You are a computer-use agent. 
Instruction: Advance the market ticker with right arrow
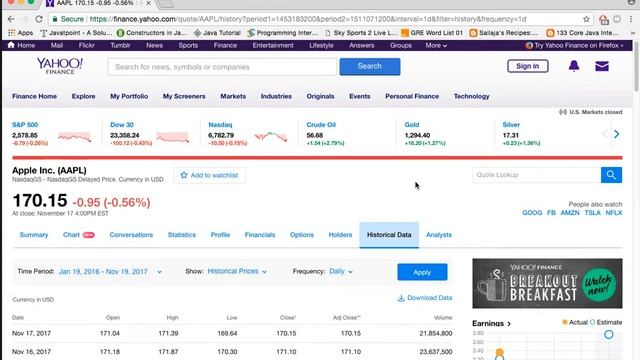[x=616, y=134]
